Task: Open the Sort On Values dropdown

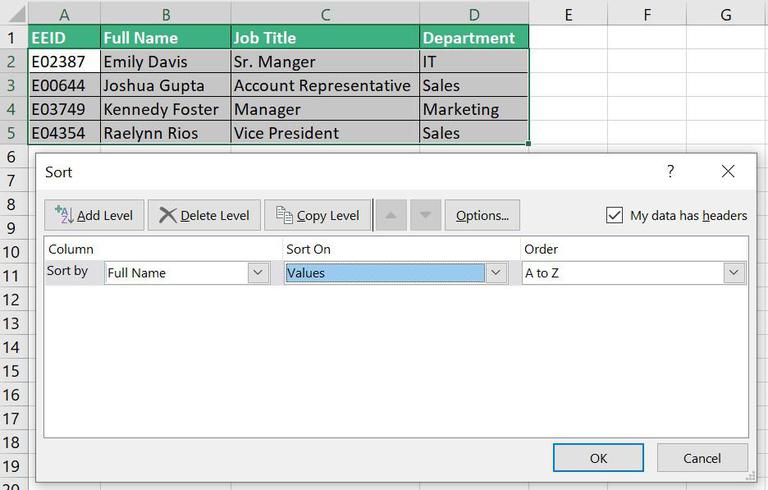Action: tap(496, 272)
